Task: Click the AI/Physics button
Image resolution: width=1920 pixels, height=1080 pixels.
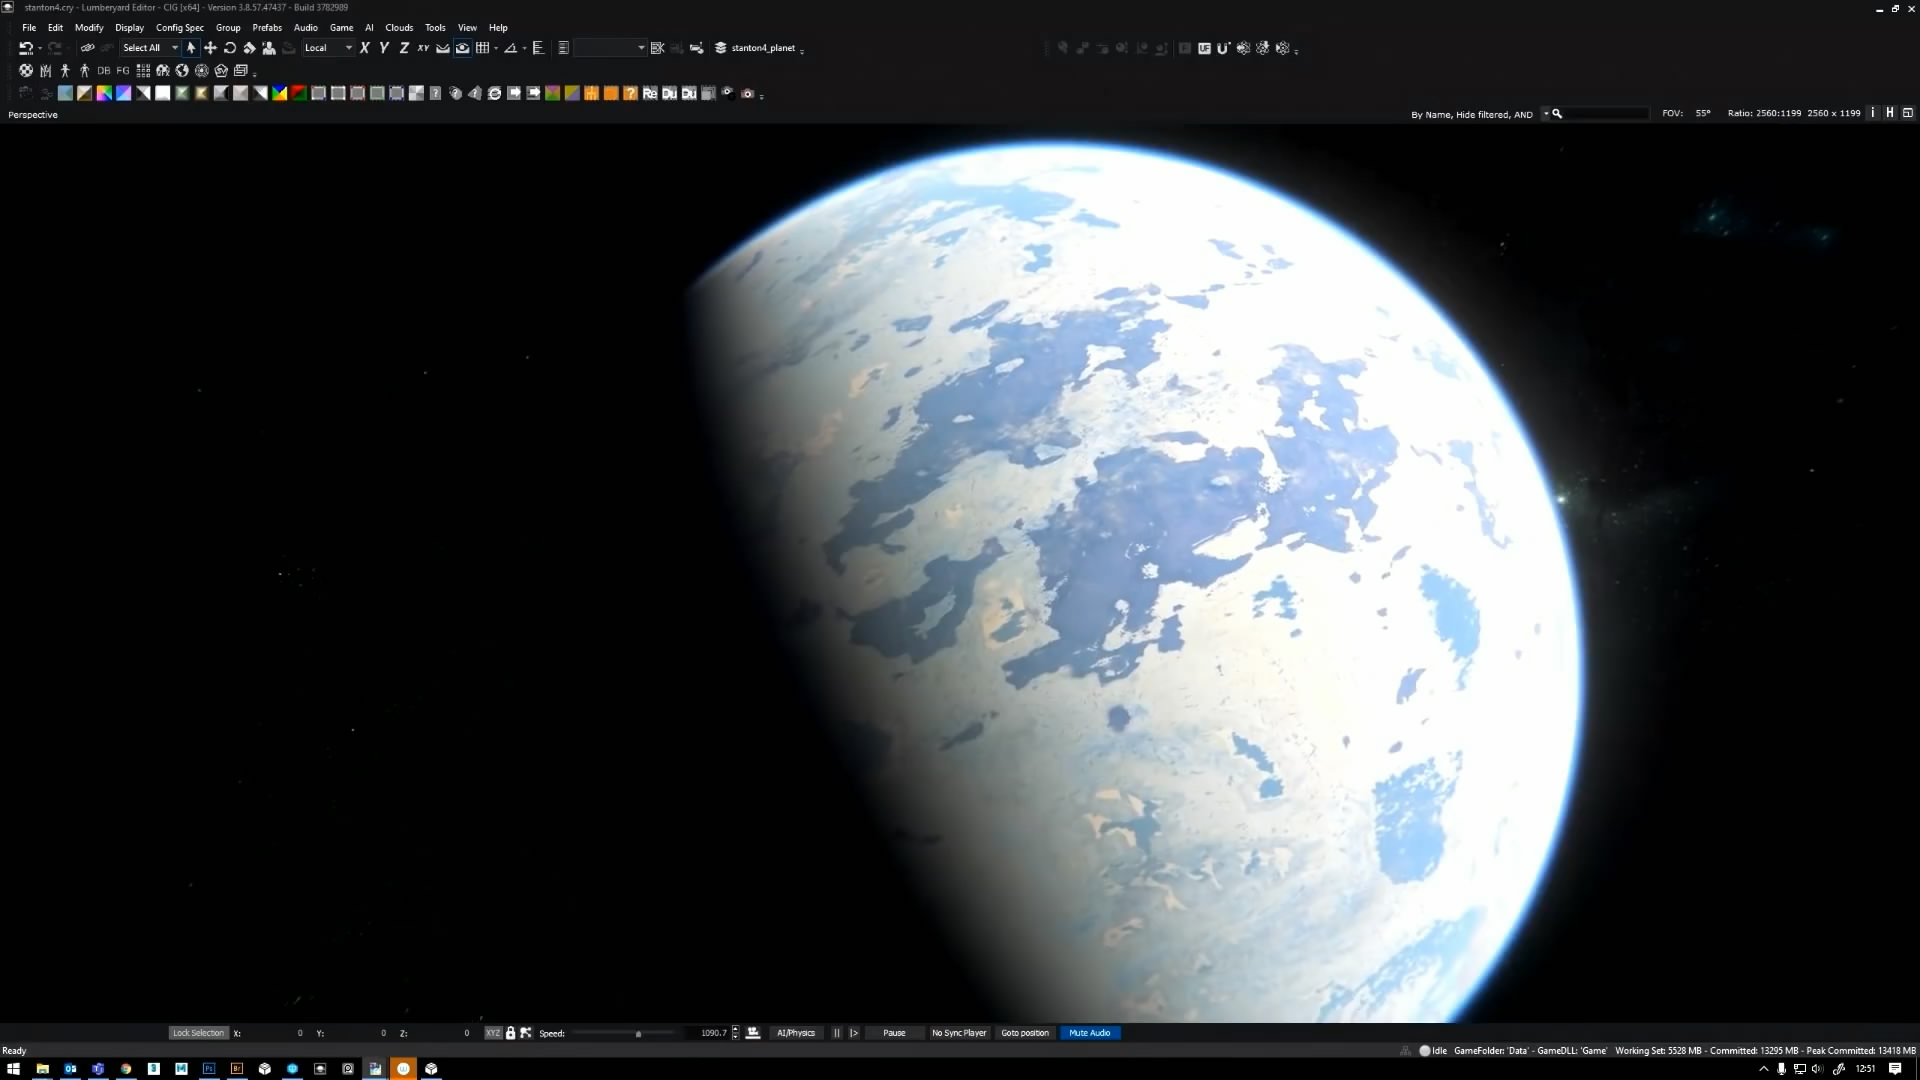Action: (x=796, y=1033)
